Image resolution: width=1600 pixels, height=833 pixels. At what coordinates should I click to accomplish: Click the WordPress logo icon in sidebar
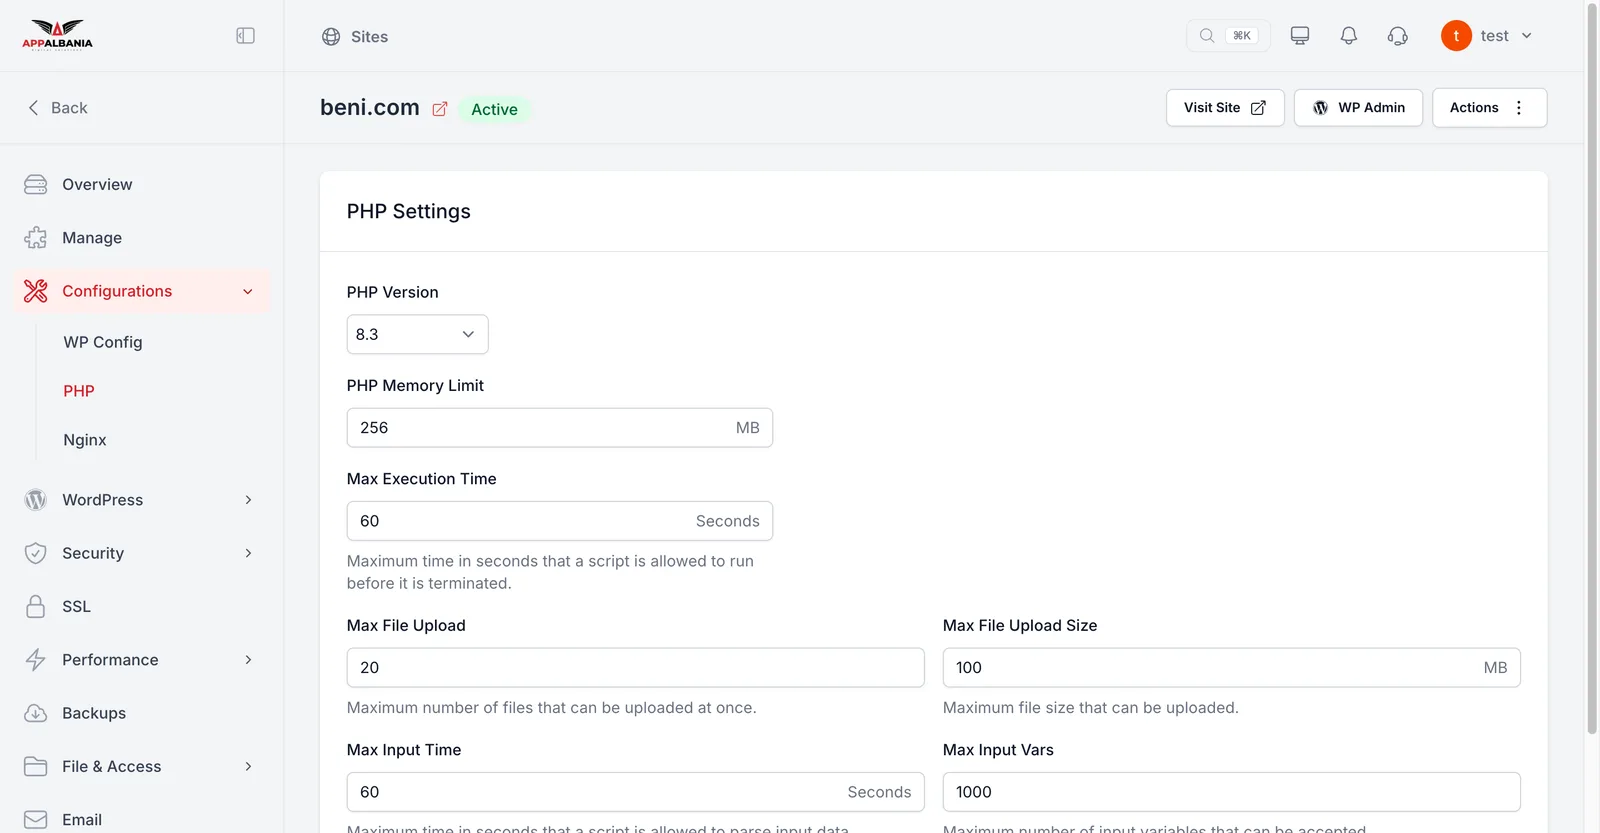point(36,500)
